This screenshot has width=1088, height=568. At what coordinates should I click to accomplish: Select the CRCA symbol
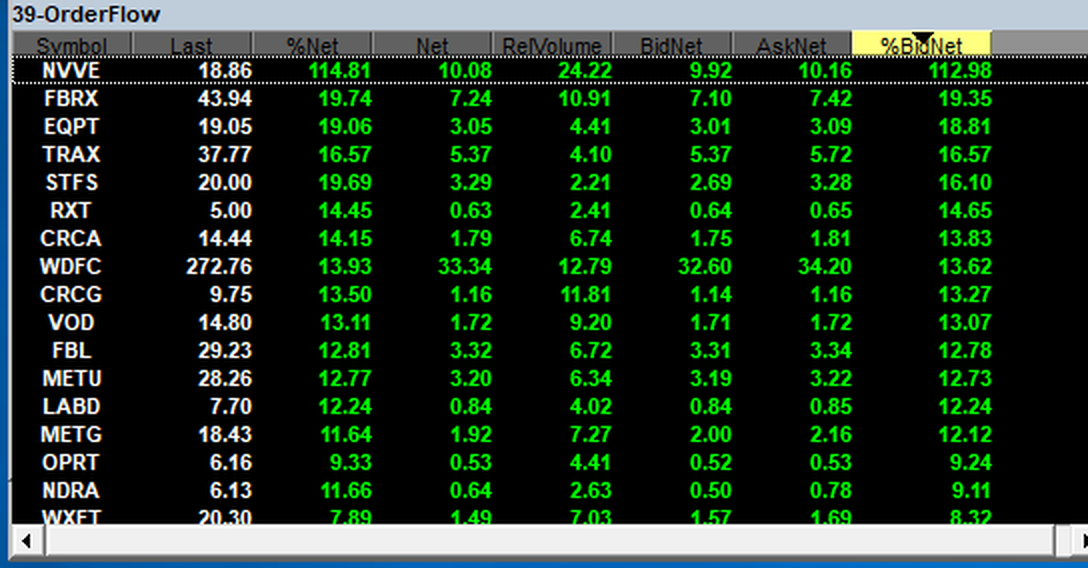point(71,239)
